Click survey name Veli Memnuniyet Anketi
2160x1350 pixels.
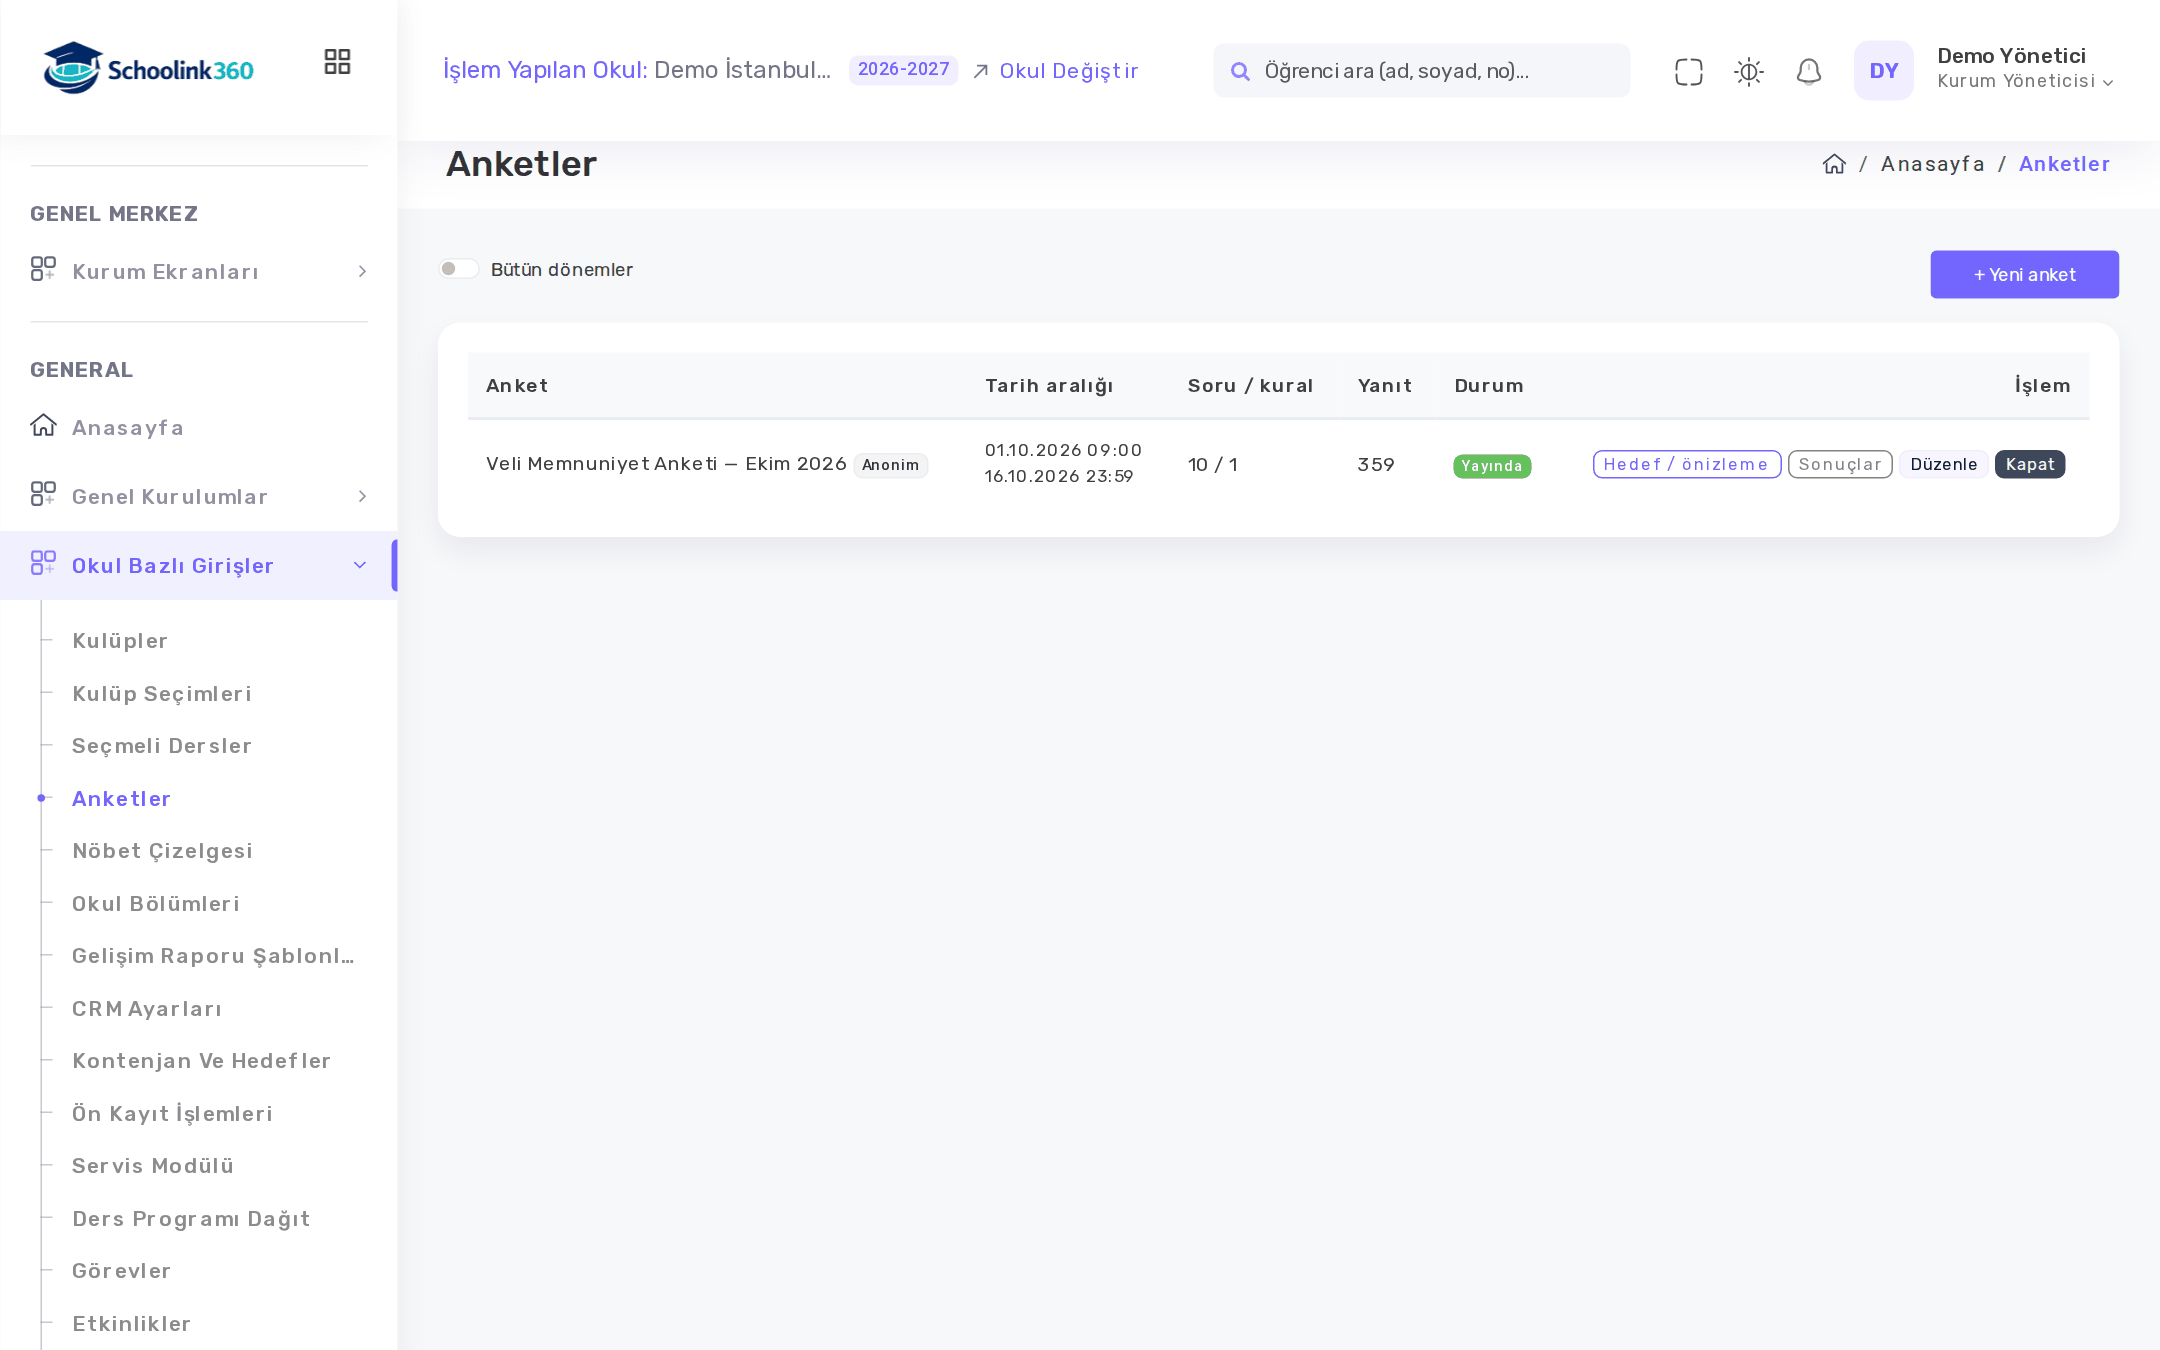666,464
